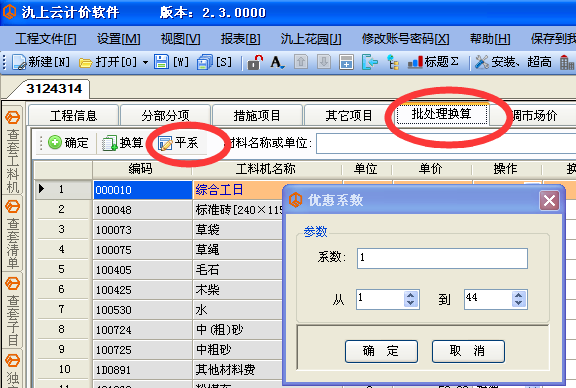
Task: Click the building icon at toolbar end
Action: 566,62
